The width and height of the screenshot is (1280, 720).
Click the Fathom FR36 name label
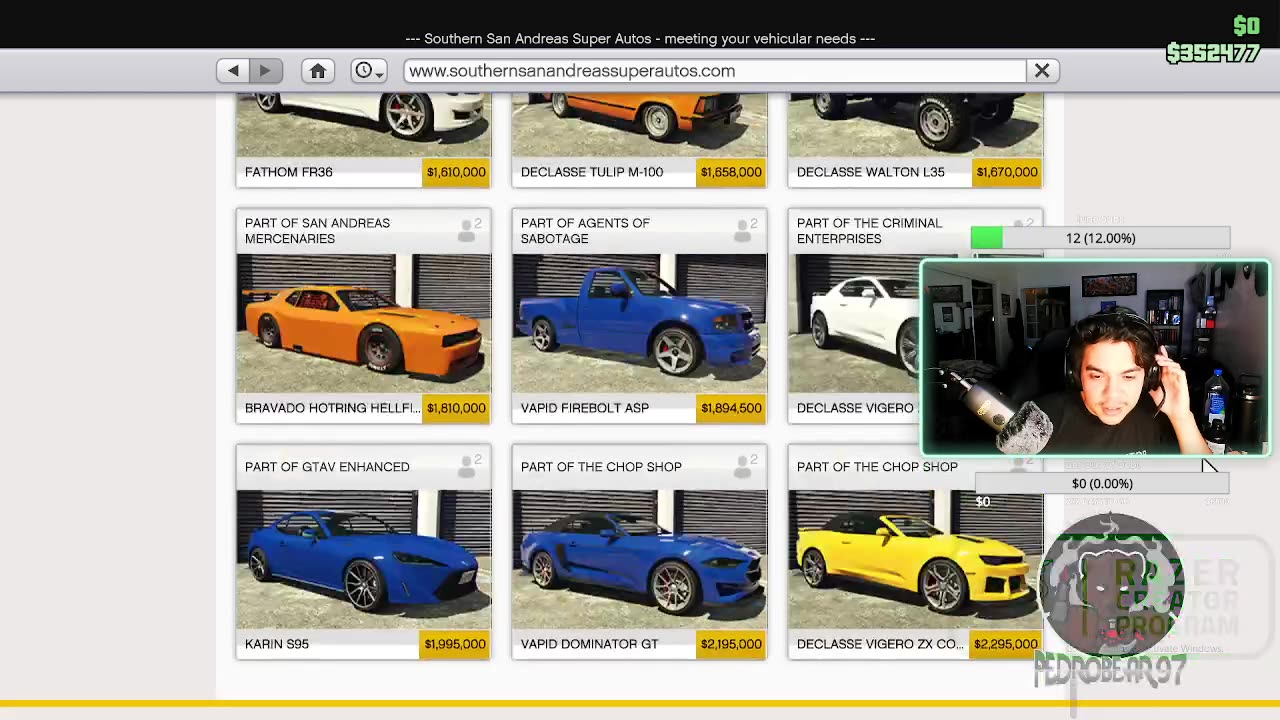click(289, 172)
